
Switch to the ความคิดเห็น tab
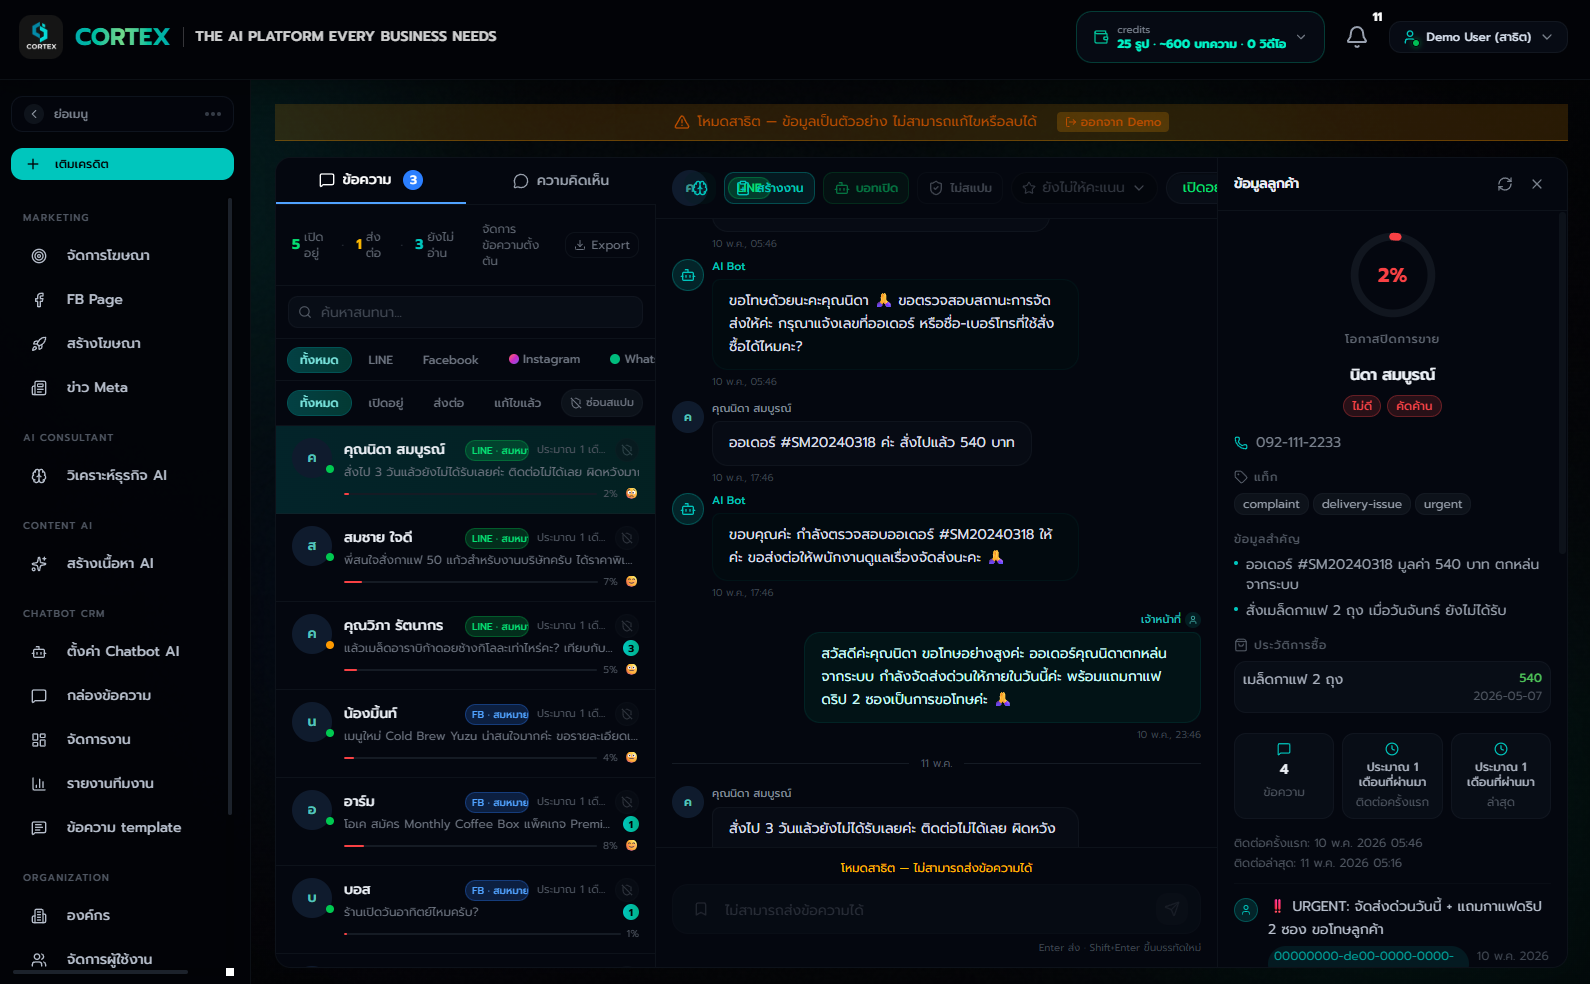[x=561, y=181]
